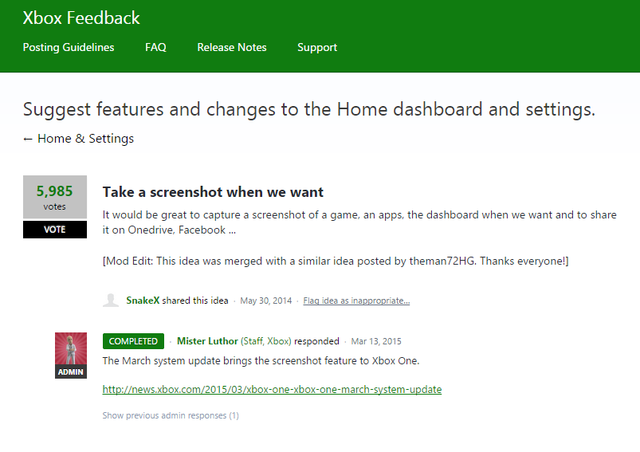Flag idea as inappropriate
The image size is (640, 452).
point(356,301)
